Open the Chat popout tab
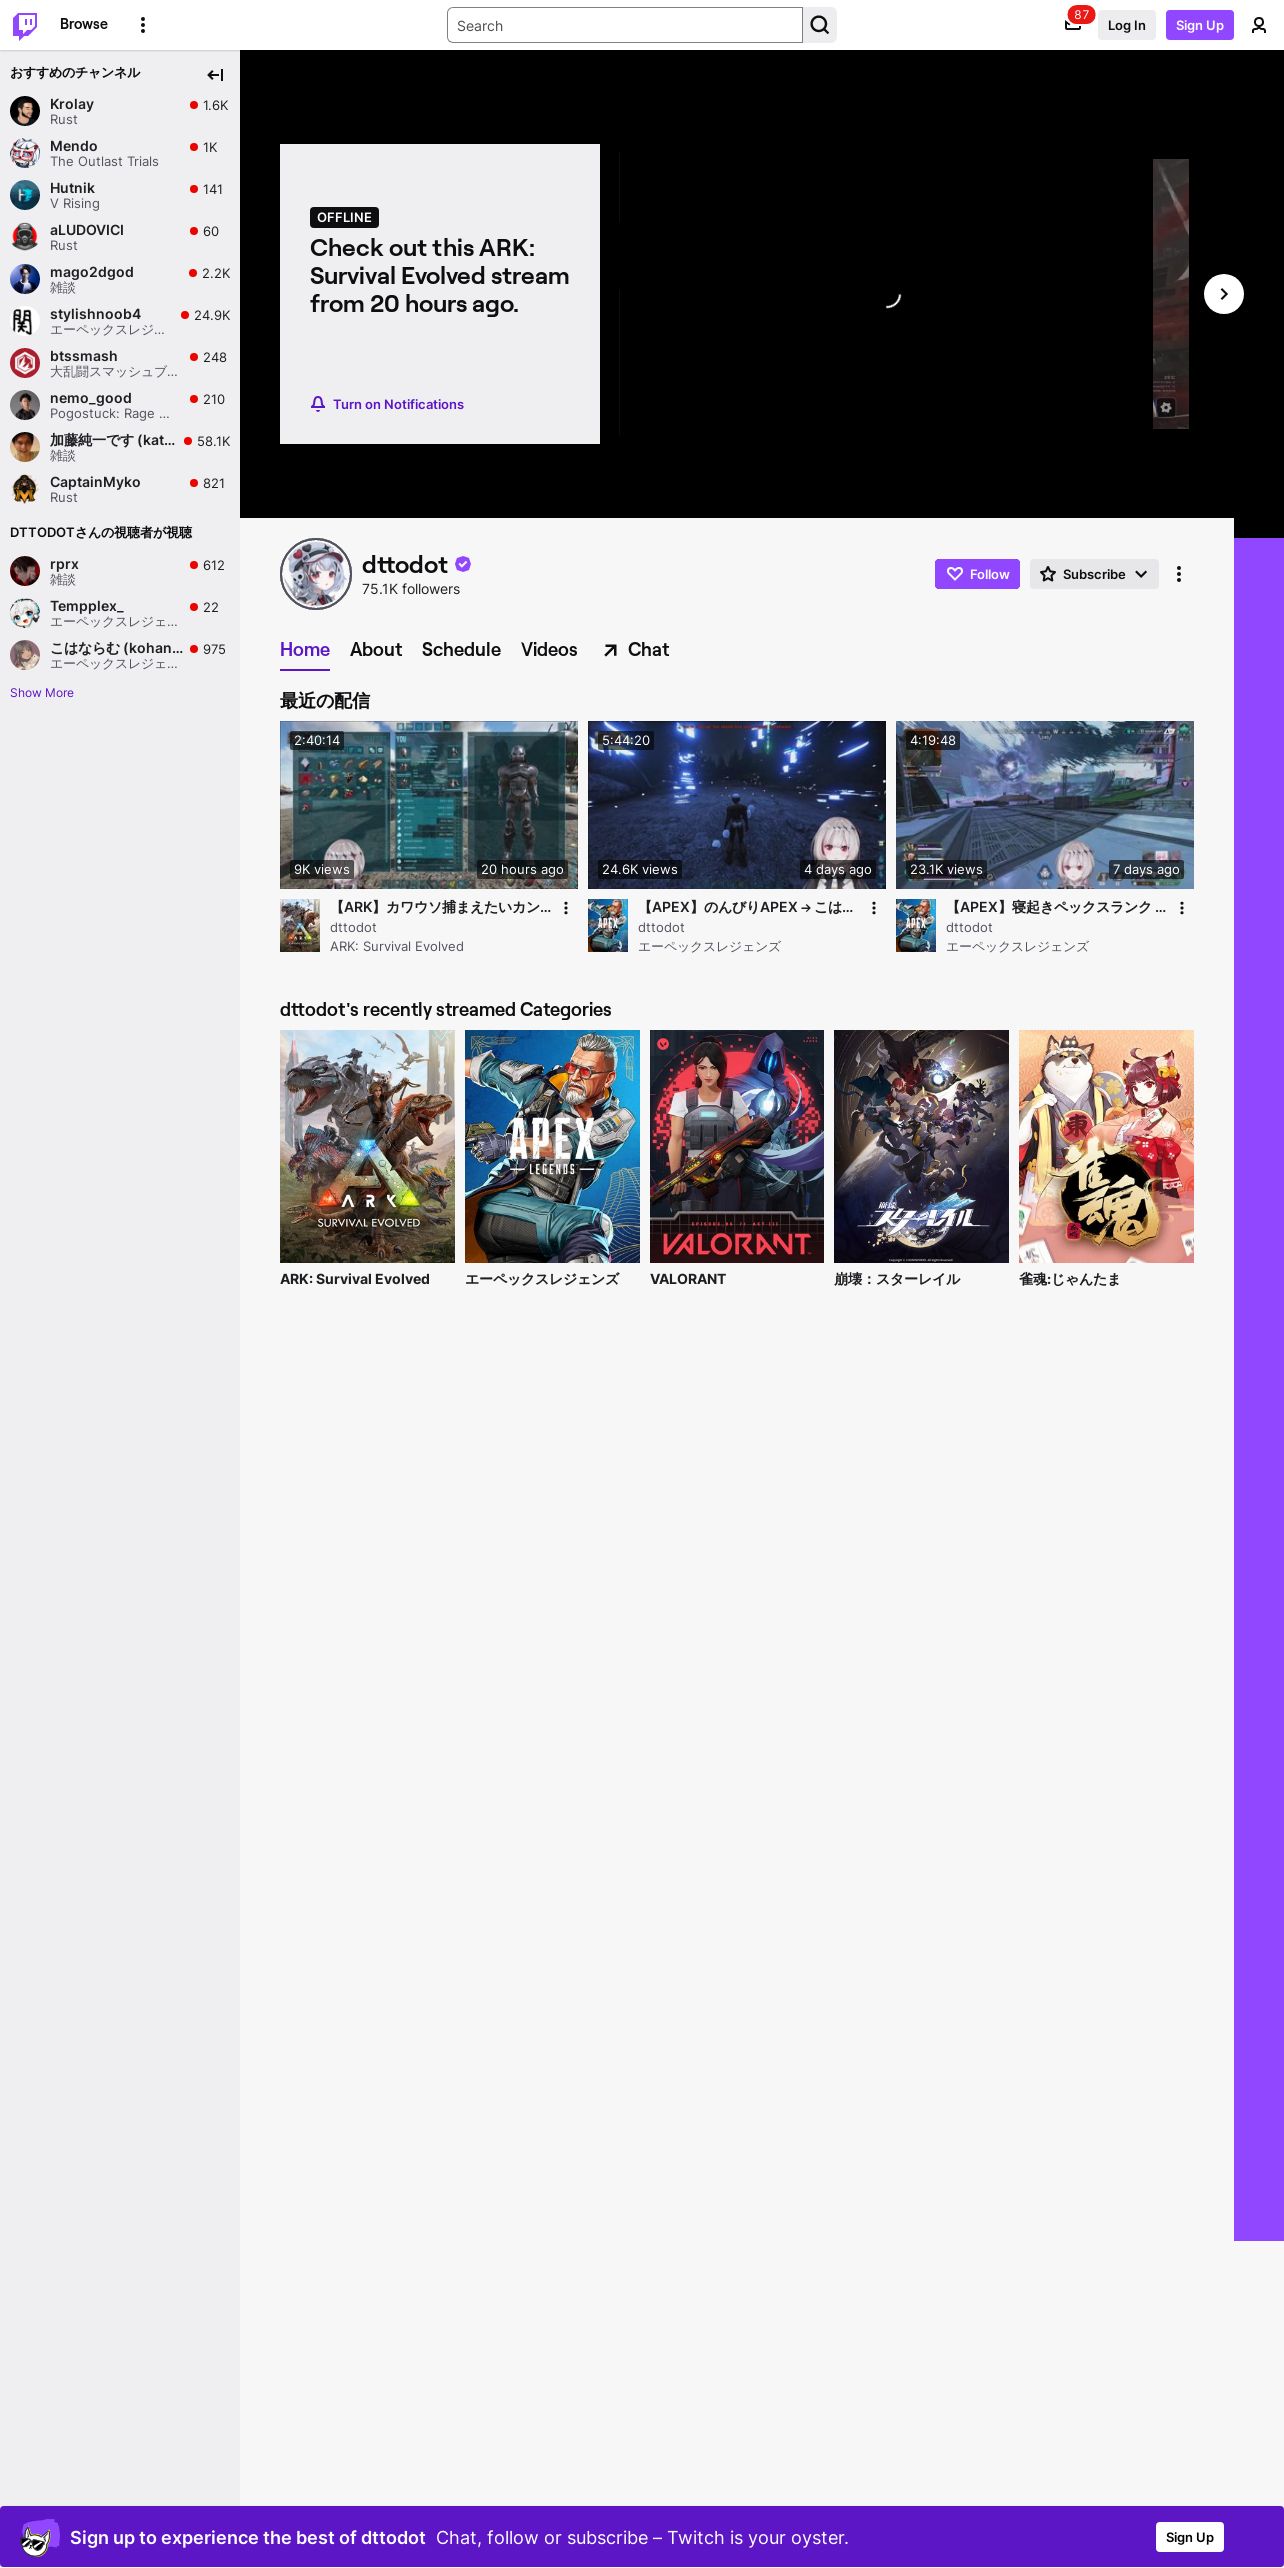1284x2568 pixels. pyautogui.click(x=635, y=649)
